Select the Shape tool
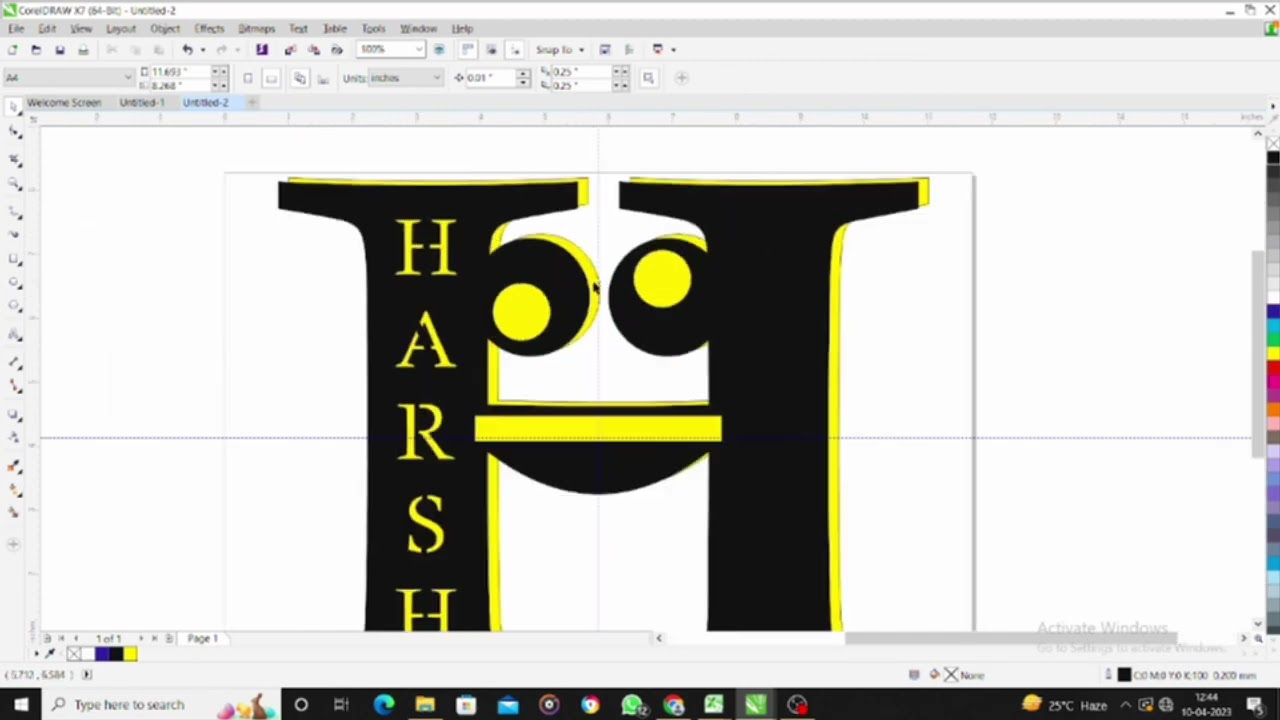This screenshot has height=720, width=1280. point(14,133)
